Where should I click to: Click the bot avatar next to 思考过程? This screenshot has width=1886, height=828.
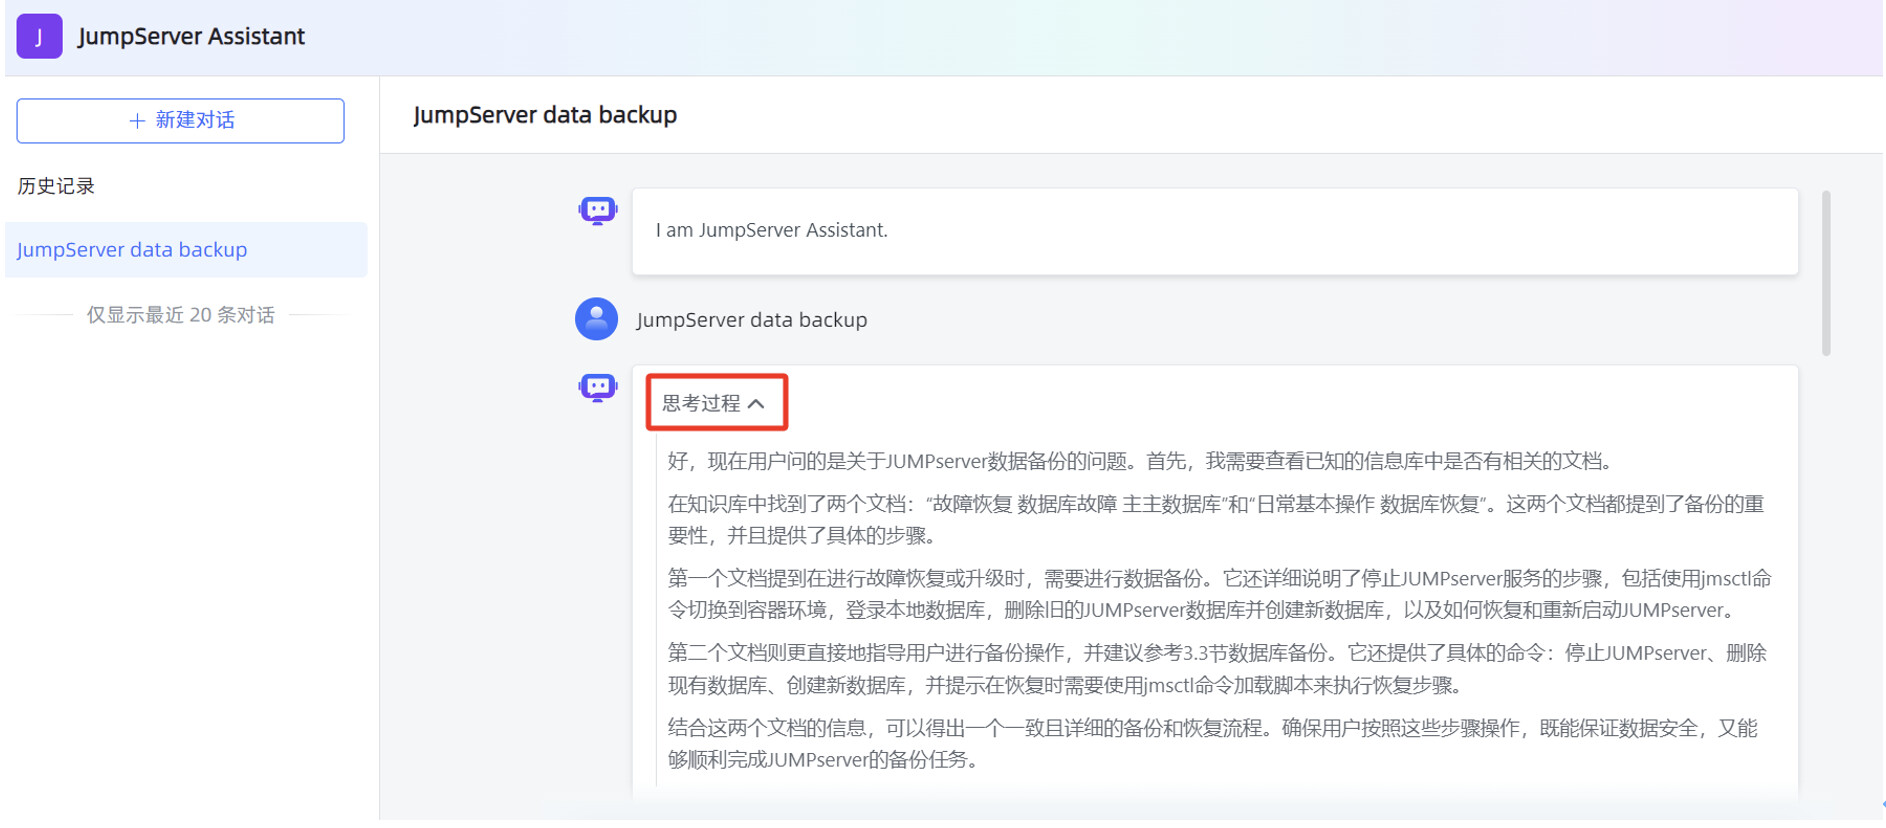pyautogui.click(x=597, y=388)
